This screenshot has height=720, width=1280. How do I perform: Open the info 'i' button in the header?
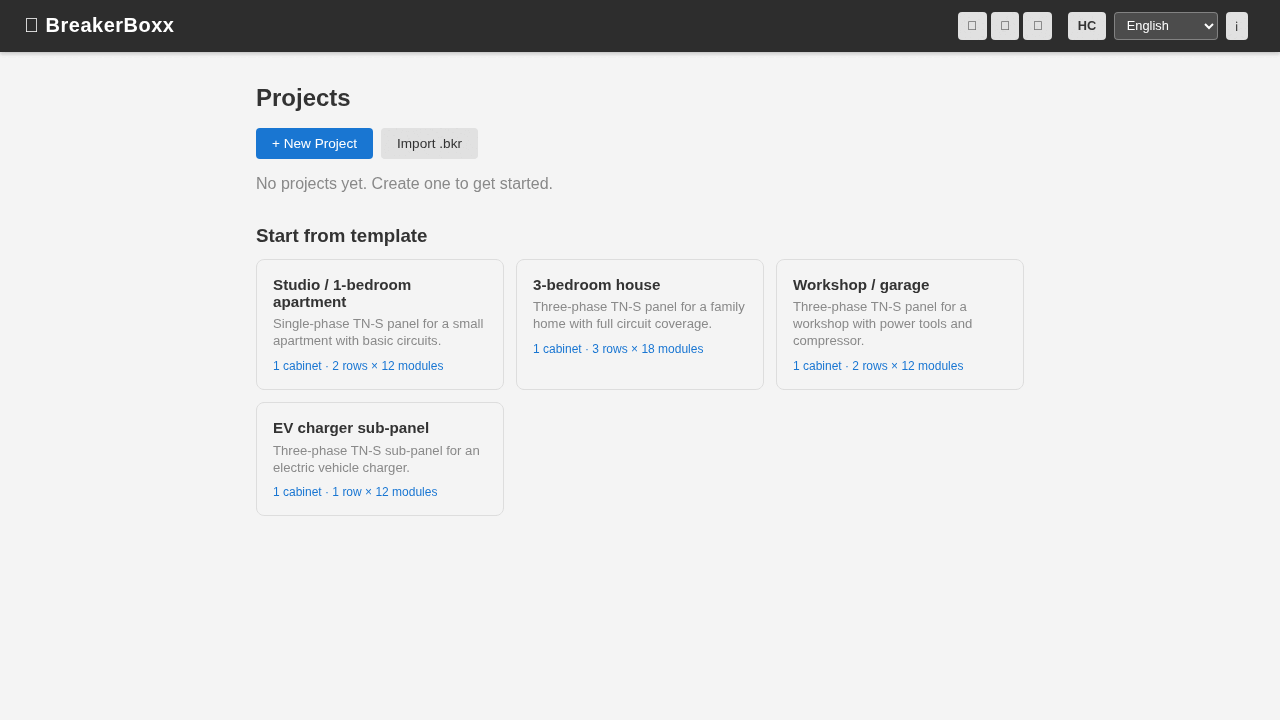(x=1236, y=26)
